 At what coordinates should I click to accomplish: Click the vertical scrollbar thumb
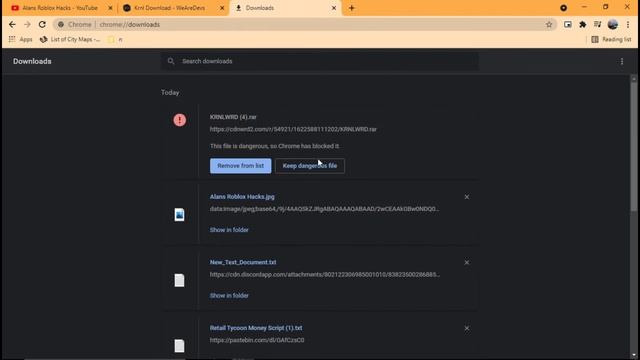coord(633,147)
